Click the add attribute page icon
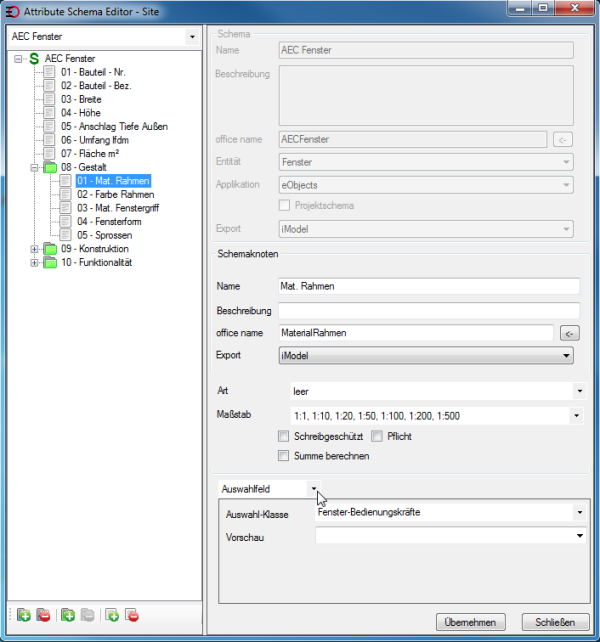600x642 pixels. coord(112,615)
